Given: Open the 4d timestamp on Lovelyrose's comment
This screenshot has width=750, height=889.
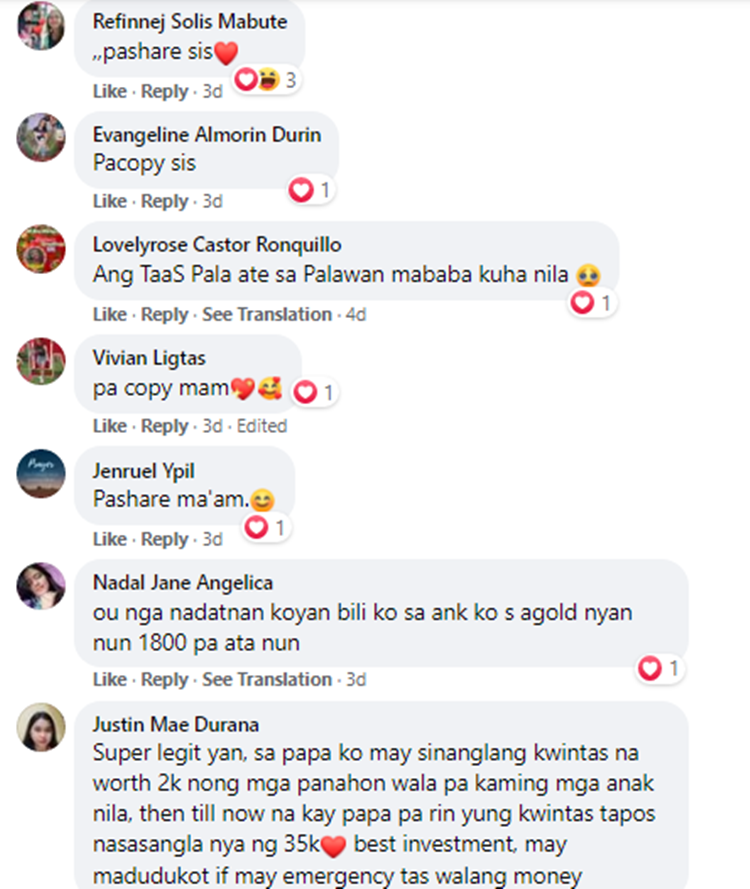Looking at the screenshot, I should coord(356,314).
